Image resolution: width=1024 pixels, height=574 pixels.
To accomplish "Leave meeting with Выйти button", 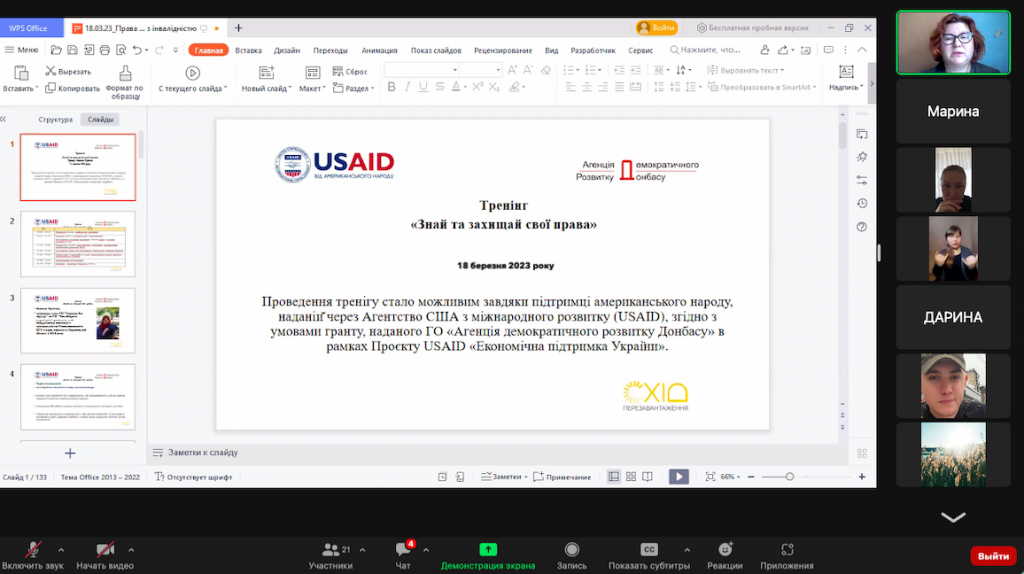I will pyautogui.click(x=993, y=556).
